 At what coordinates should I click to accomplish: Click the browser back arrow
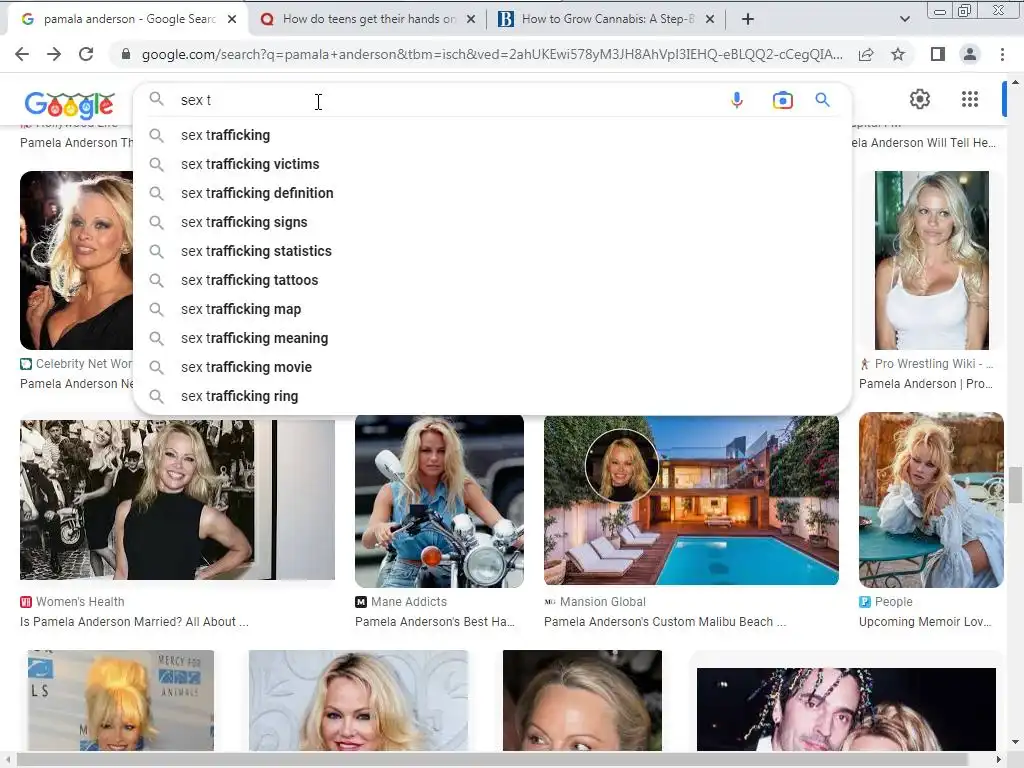click(22, 54)
